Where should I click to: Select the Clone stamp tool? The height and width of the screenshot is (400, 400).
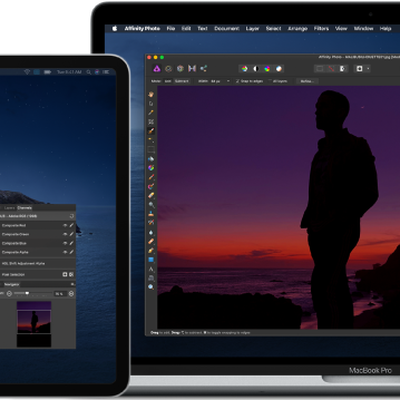click(x=151, y=214)
